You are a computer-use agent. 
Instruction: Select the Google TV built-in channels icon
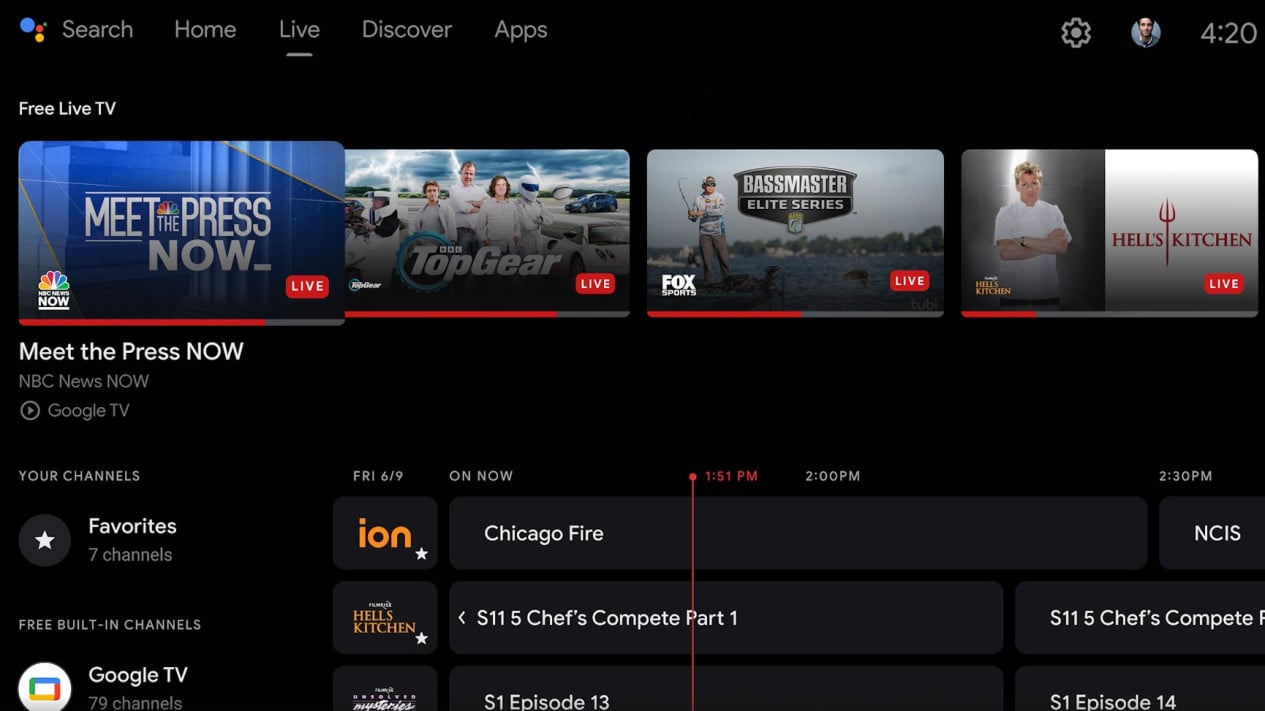point(44,687)
